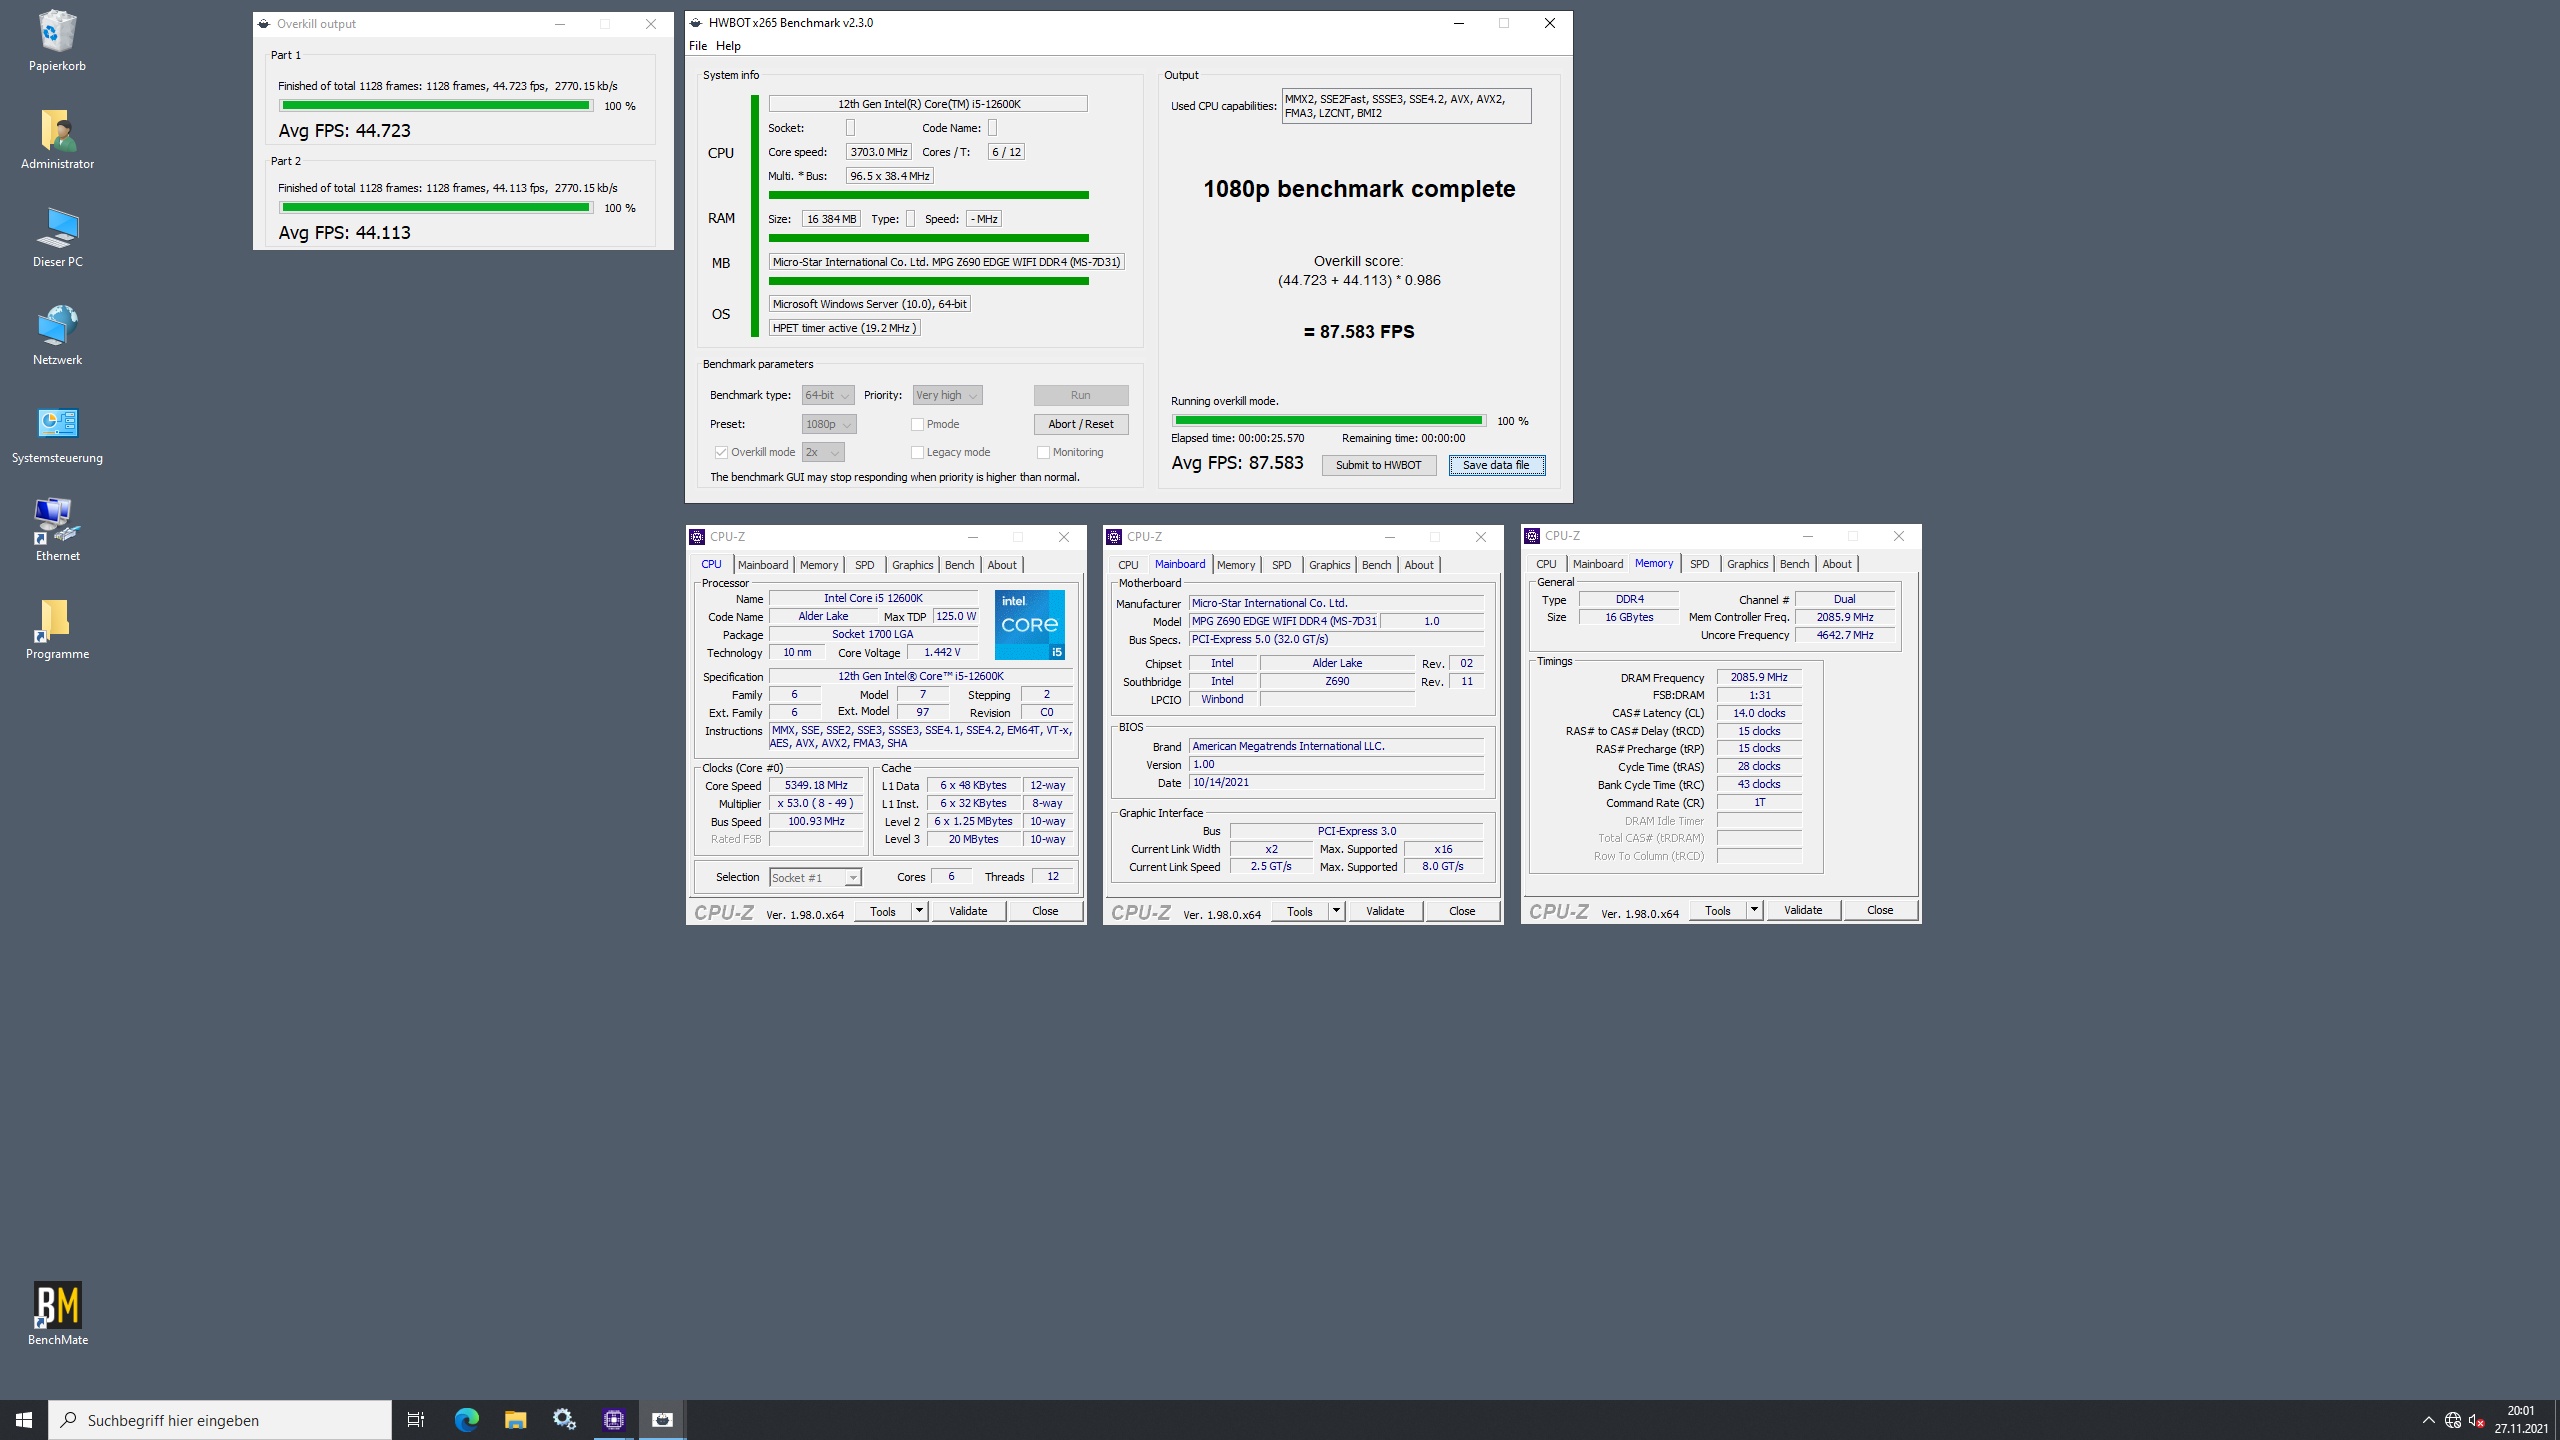Open the File menu in HWBOT x265
This screenshot has height=1440, width=2560.
click(698, 46)
